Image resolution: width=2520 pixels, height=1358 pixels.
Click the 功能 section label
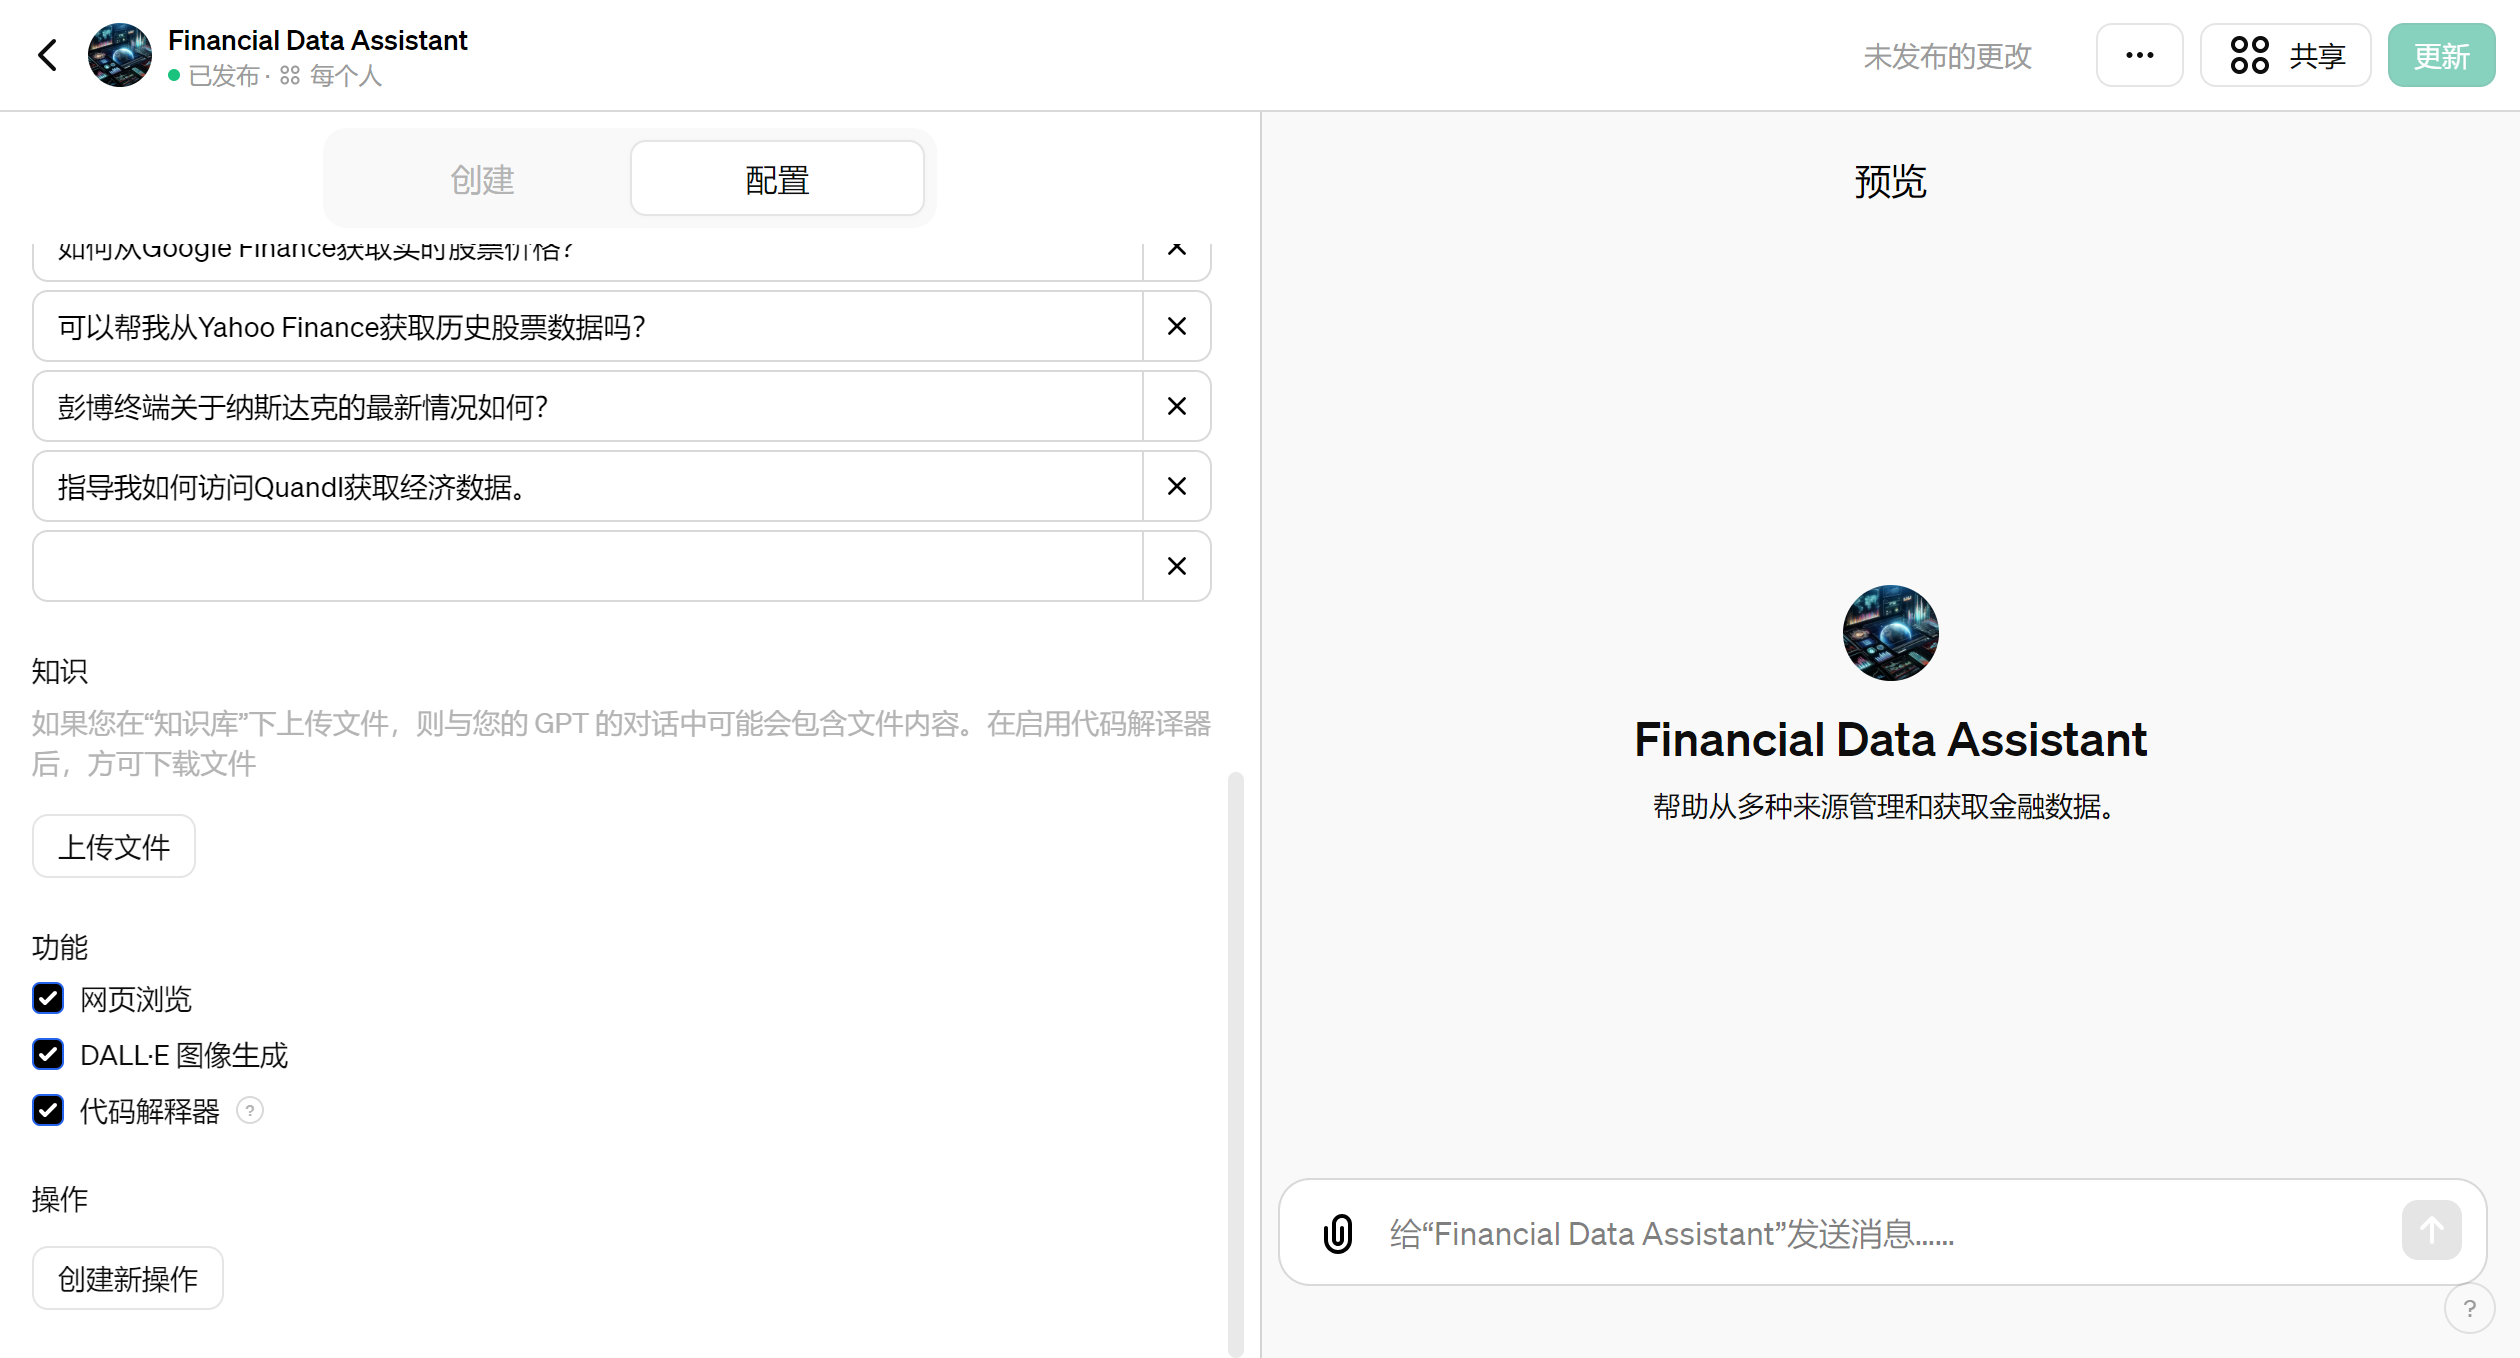pyautogui.click(x=60, y=947)
